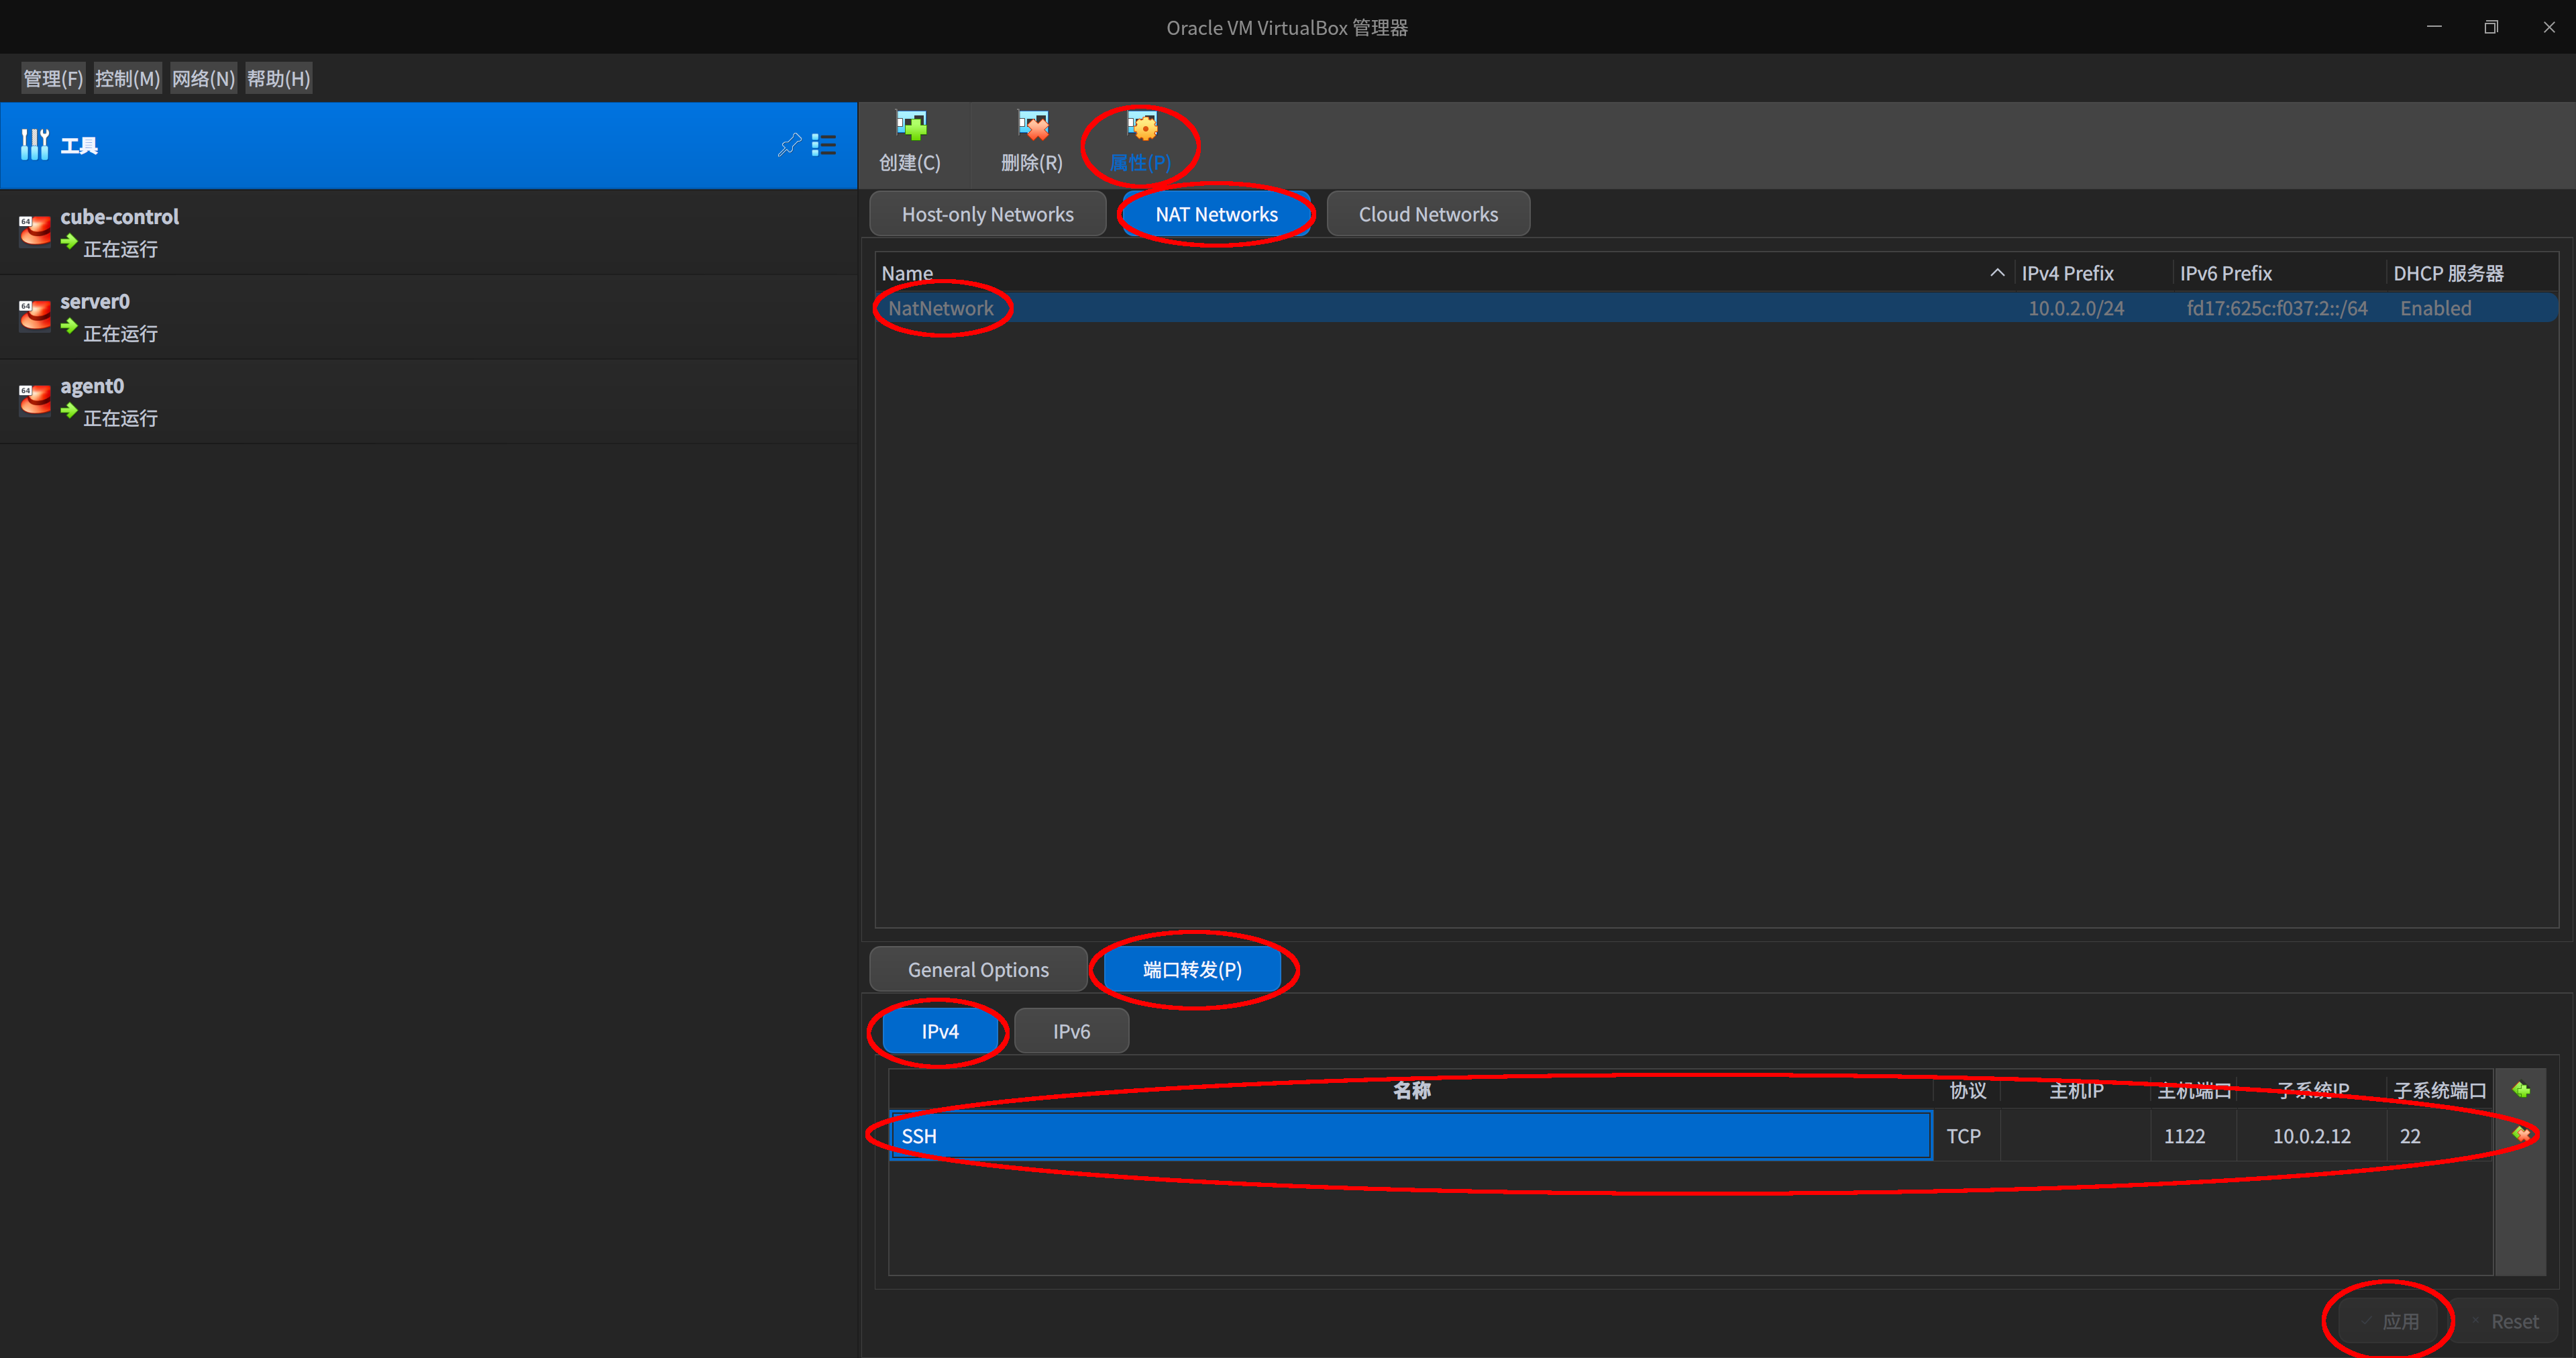Screen dimensions: 2576x1358
Task: Open the General Options tab
Action: coord(978,968)
